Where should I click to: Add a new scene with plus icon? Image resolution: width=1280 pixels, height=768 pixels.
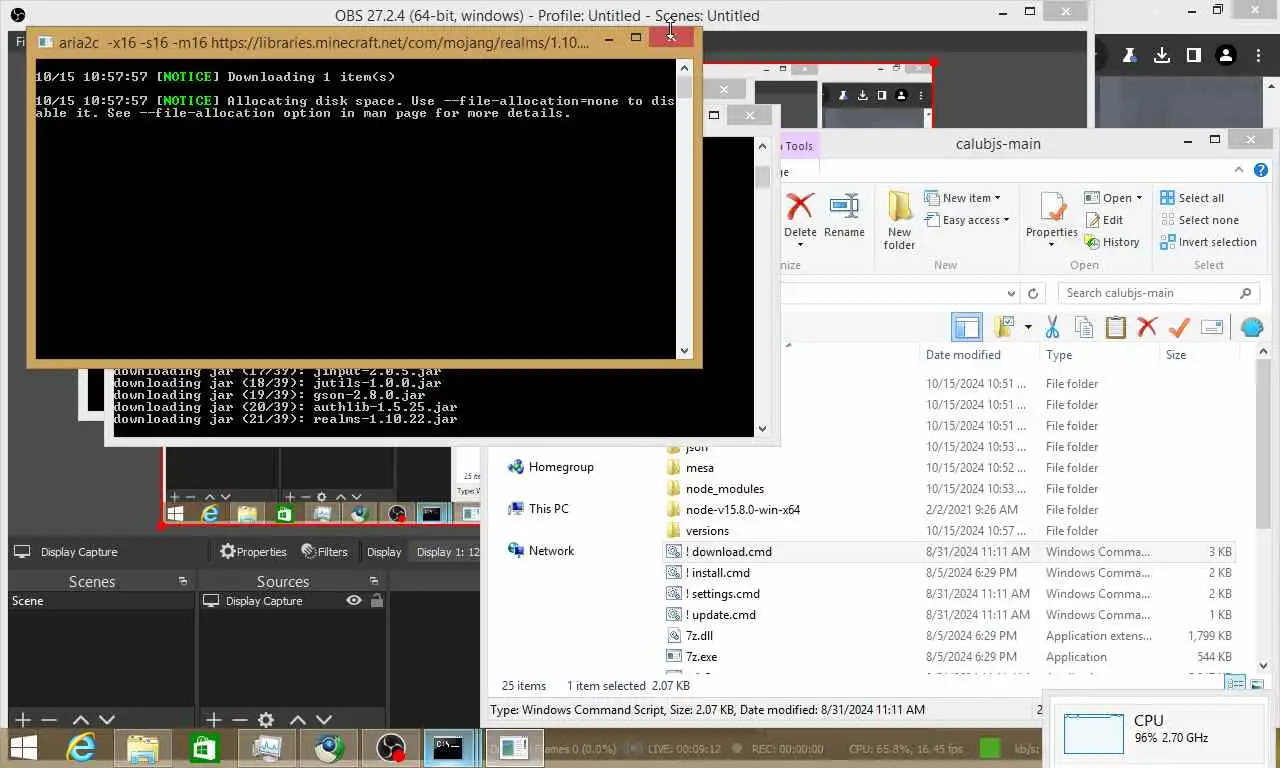23,720
